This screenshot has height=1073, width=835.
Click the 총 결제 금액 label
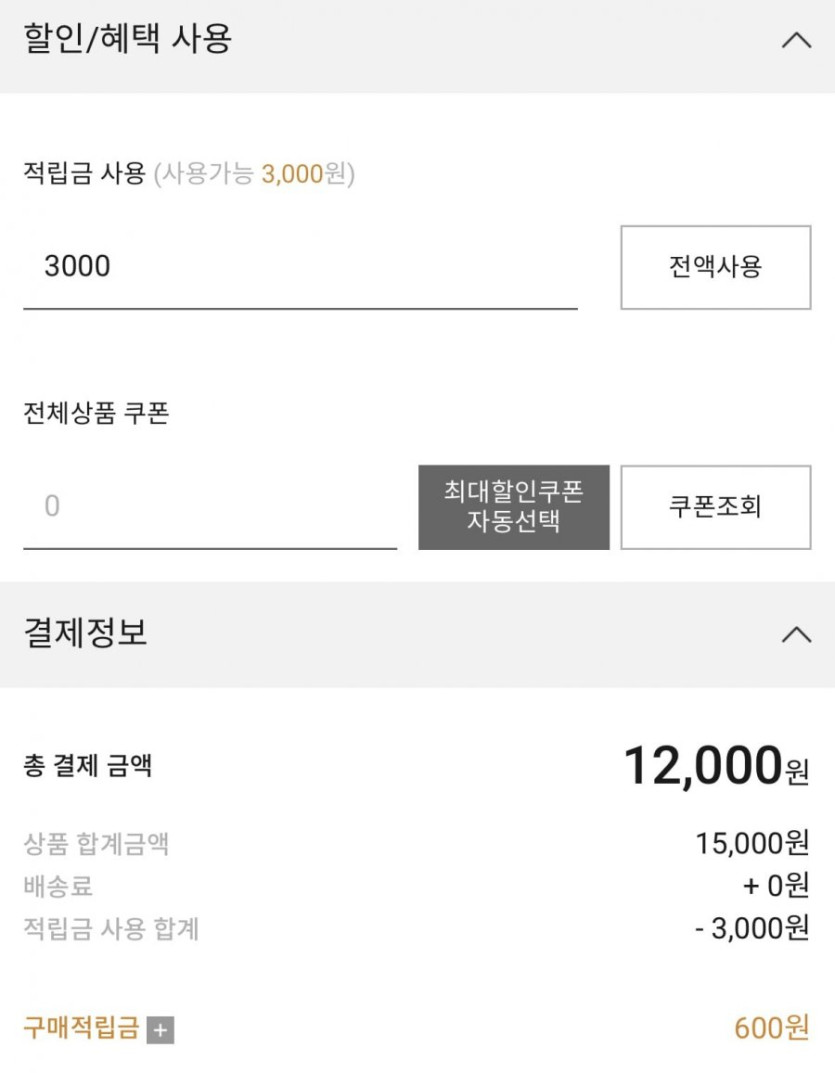(88, 767)
